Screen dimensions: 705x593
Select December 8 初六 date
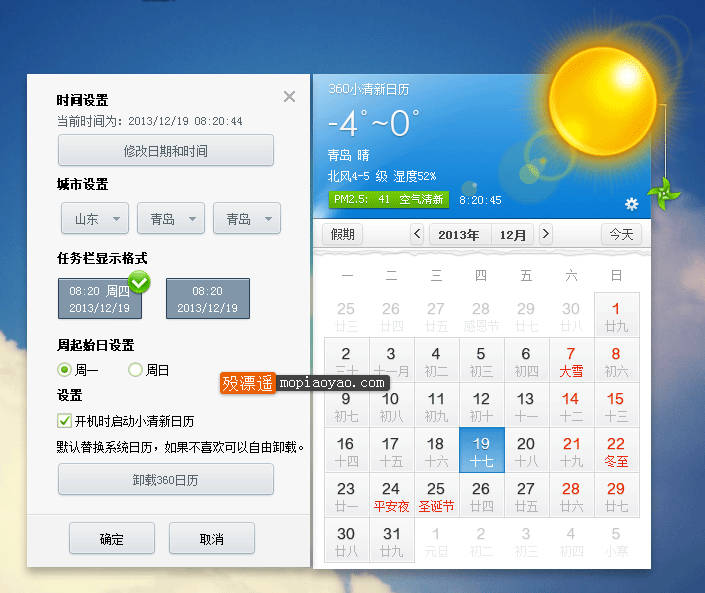616,360
